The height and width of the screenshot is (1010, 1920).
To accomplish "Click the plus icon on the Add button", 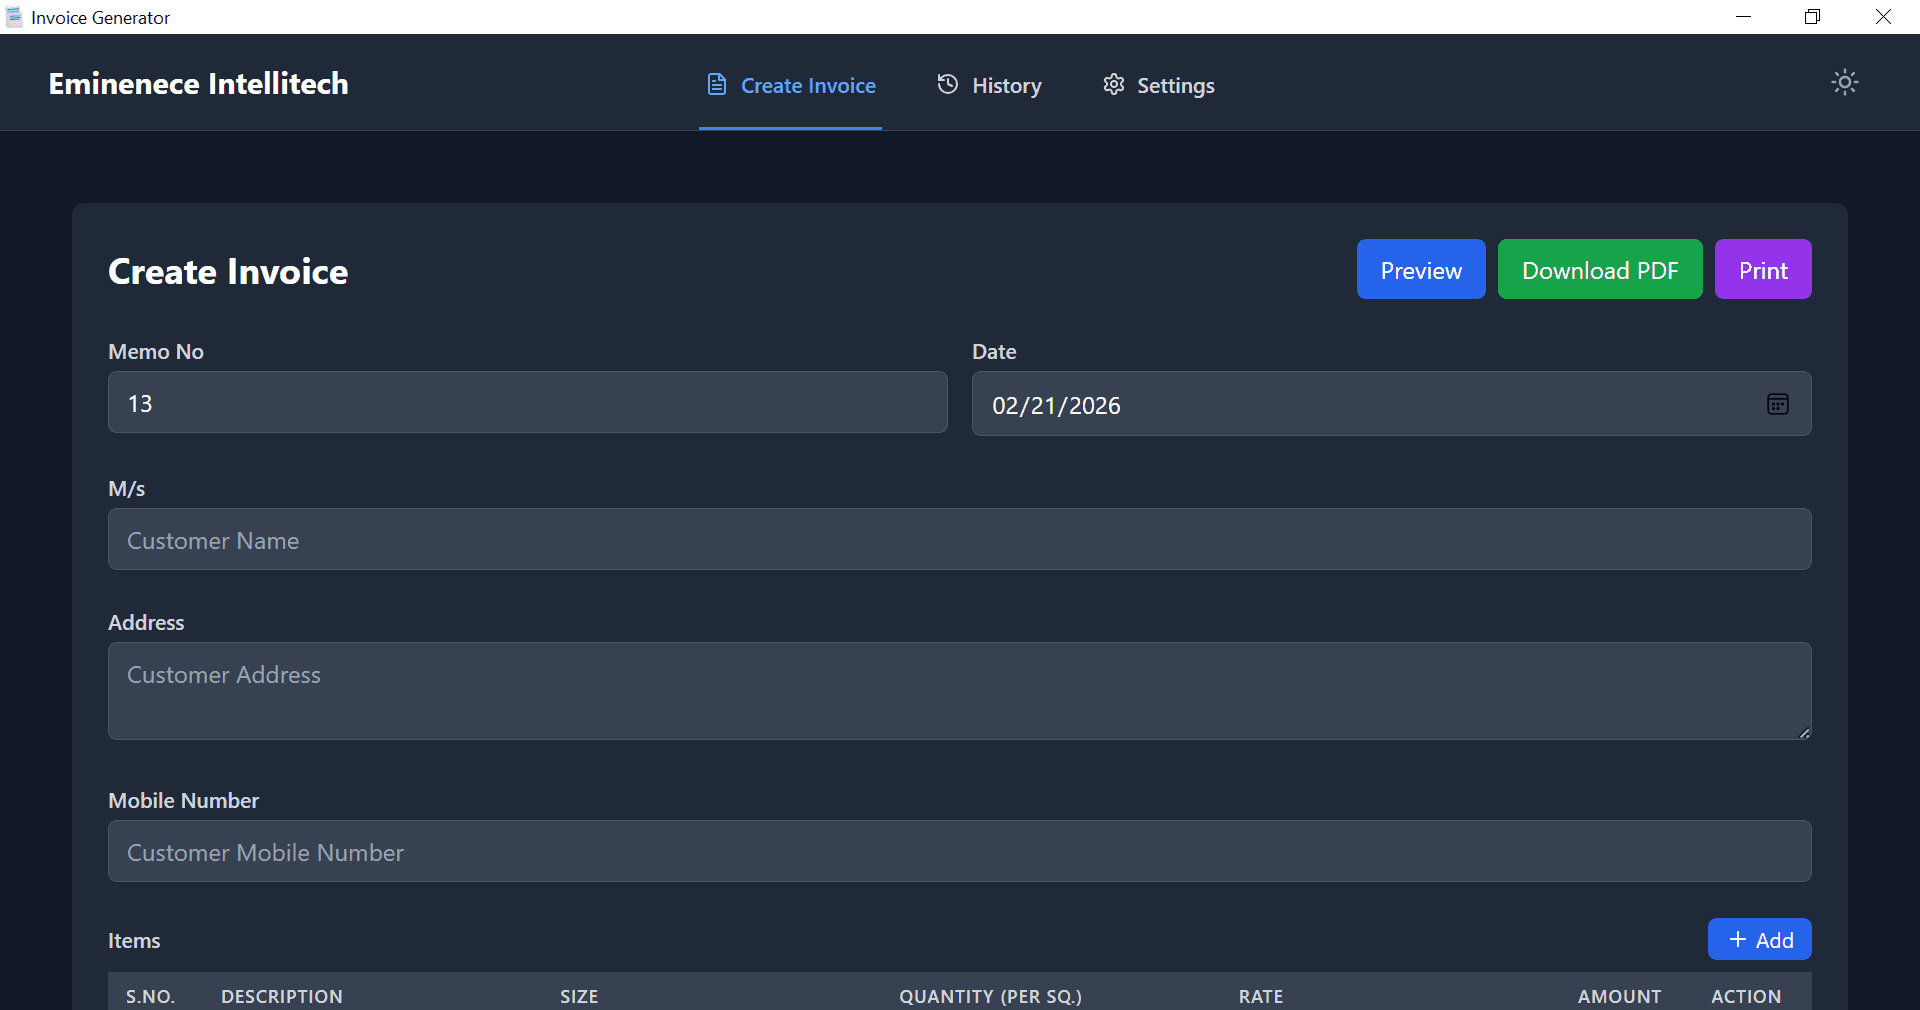I will (1736, 939).
